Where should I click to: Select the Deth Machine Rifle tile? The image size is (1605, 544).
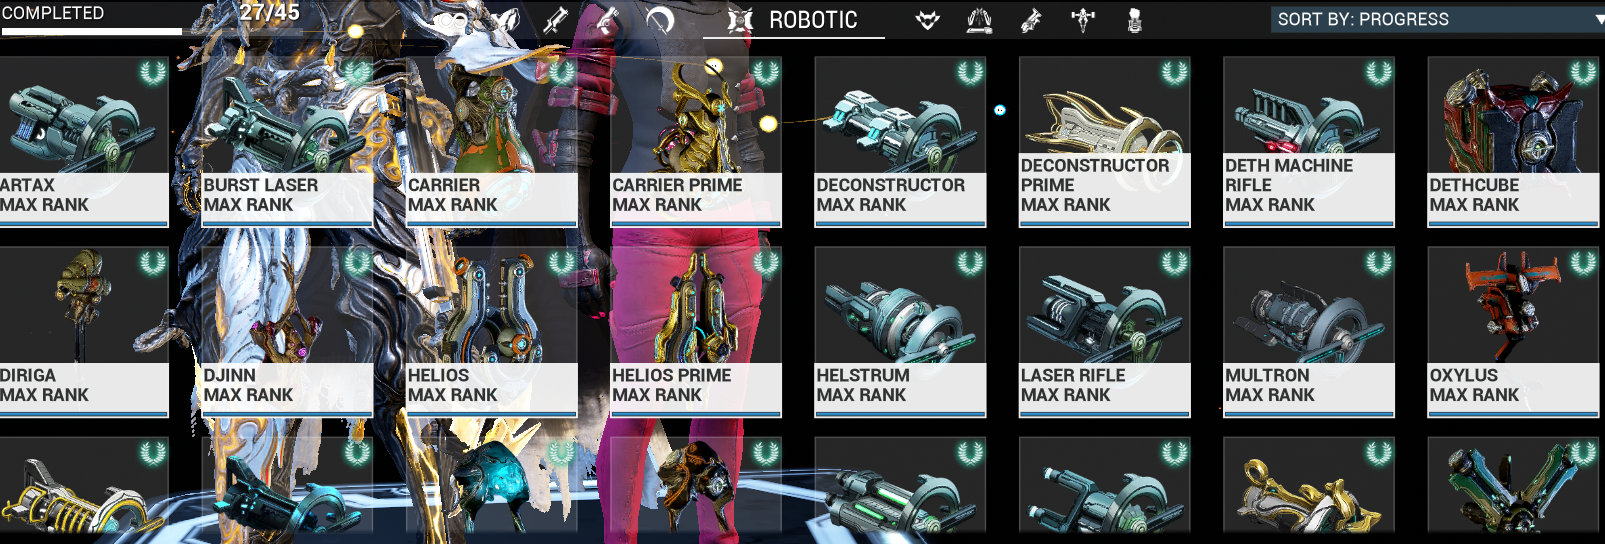1309,142
